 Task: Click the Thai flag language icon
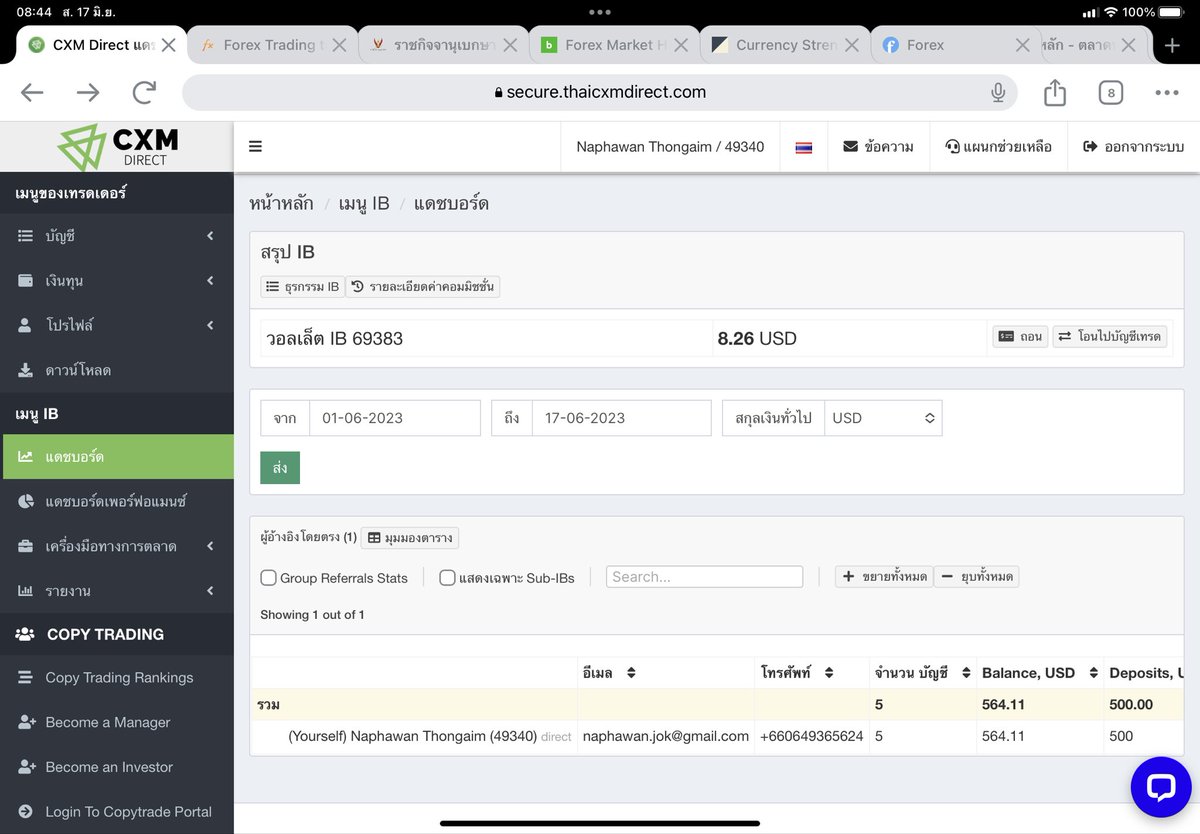click(x=804, y=147)
